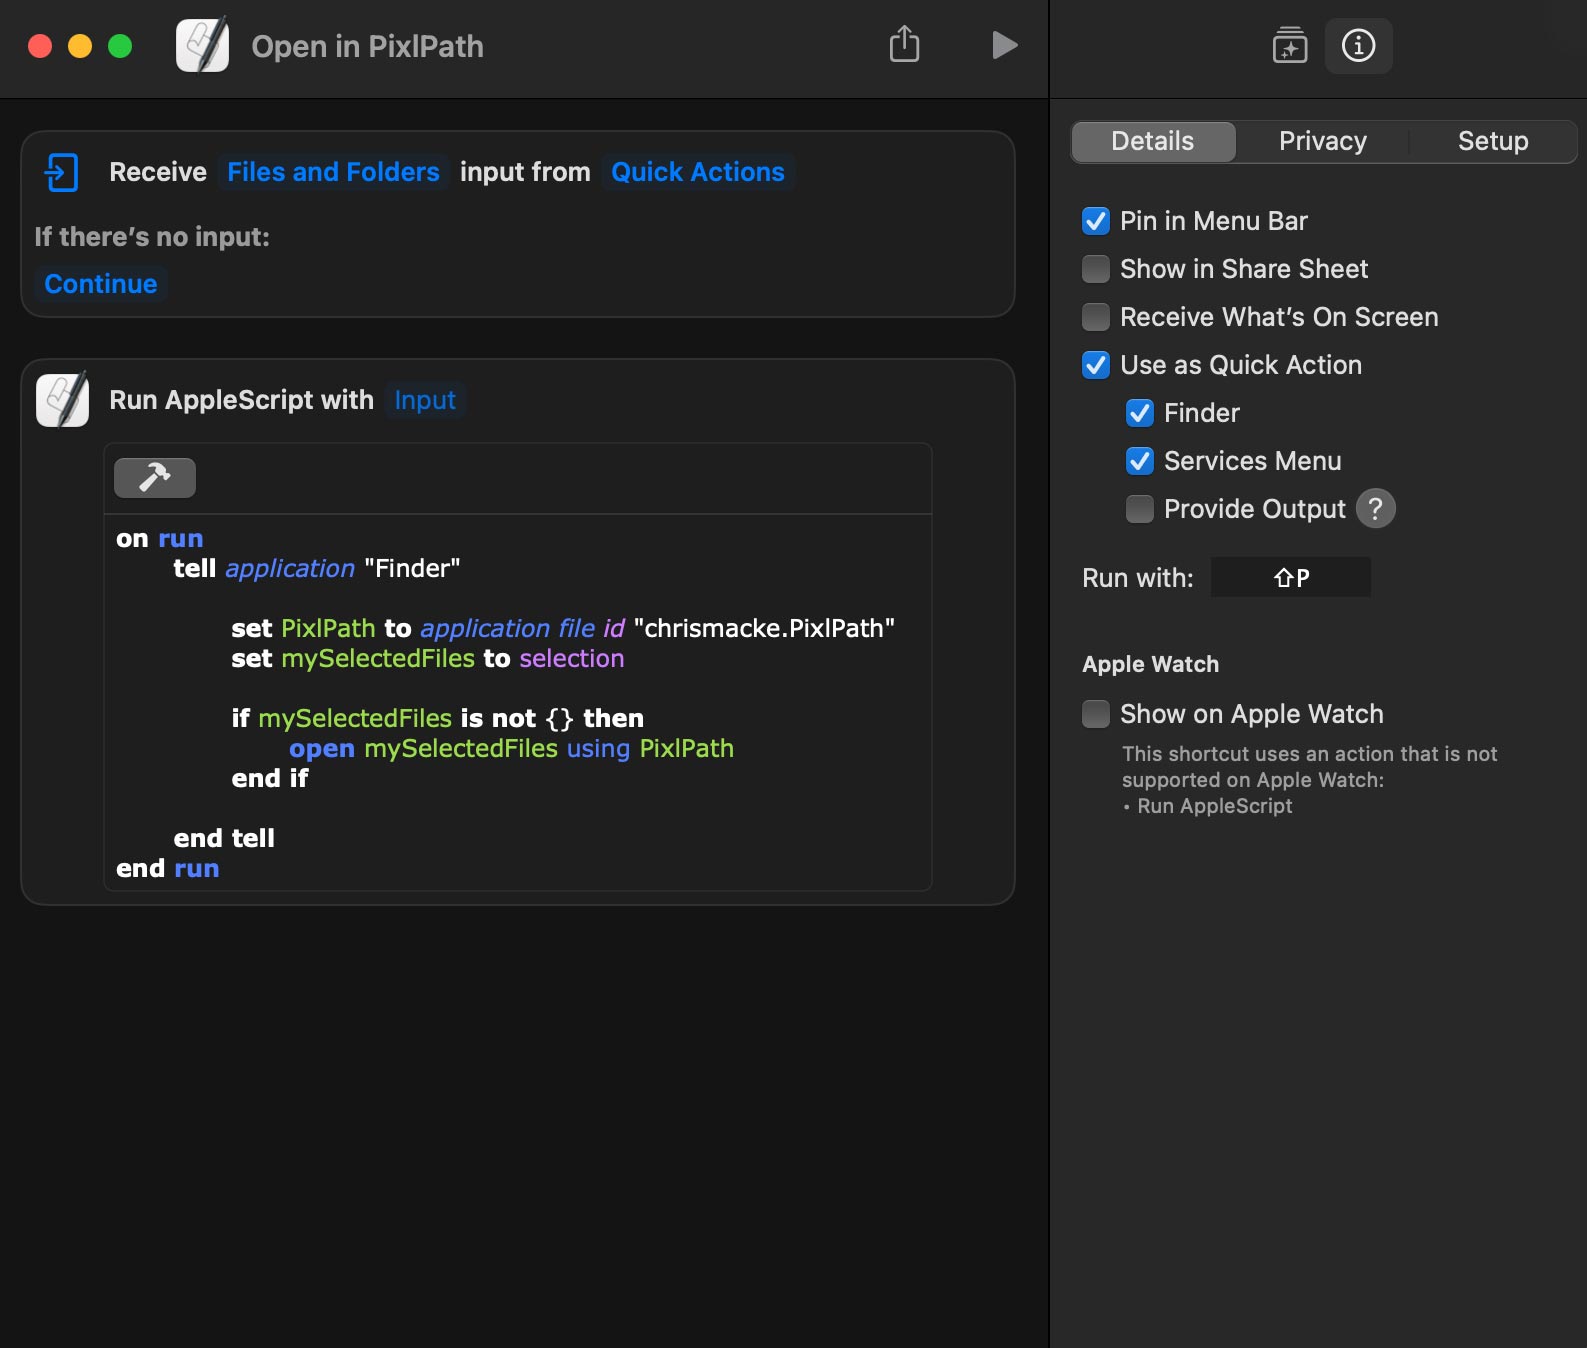Share the shortcut via share icon
The width and height of the screenshot is (1587, 1348).
coord(904,45)
